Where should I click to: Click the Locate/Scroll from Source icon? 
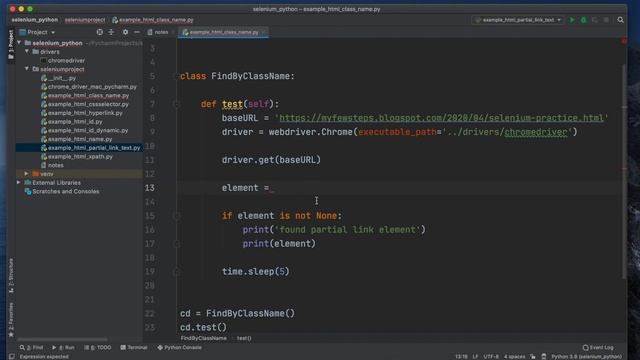(100, 32)
